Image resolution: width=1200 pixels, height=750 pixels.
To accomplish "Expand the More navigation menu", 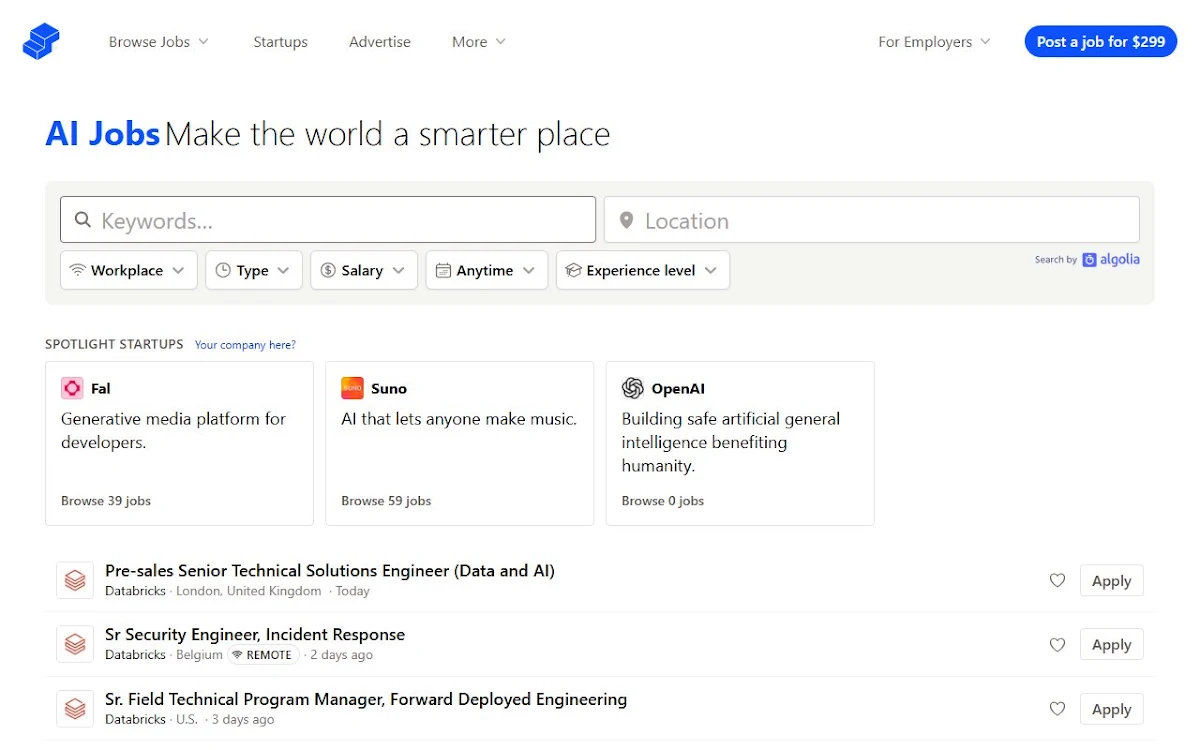I will point(479,42).
